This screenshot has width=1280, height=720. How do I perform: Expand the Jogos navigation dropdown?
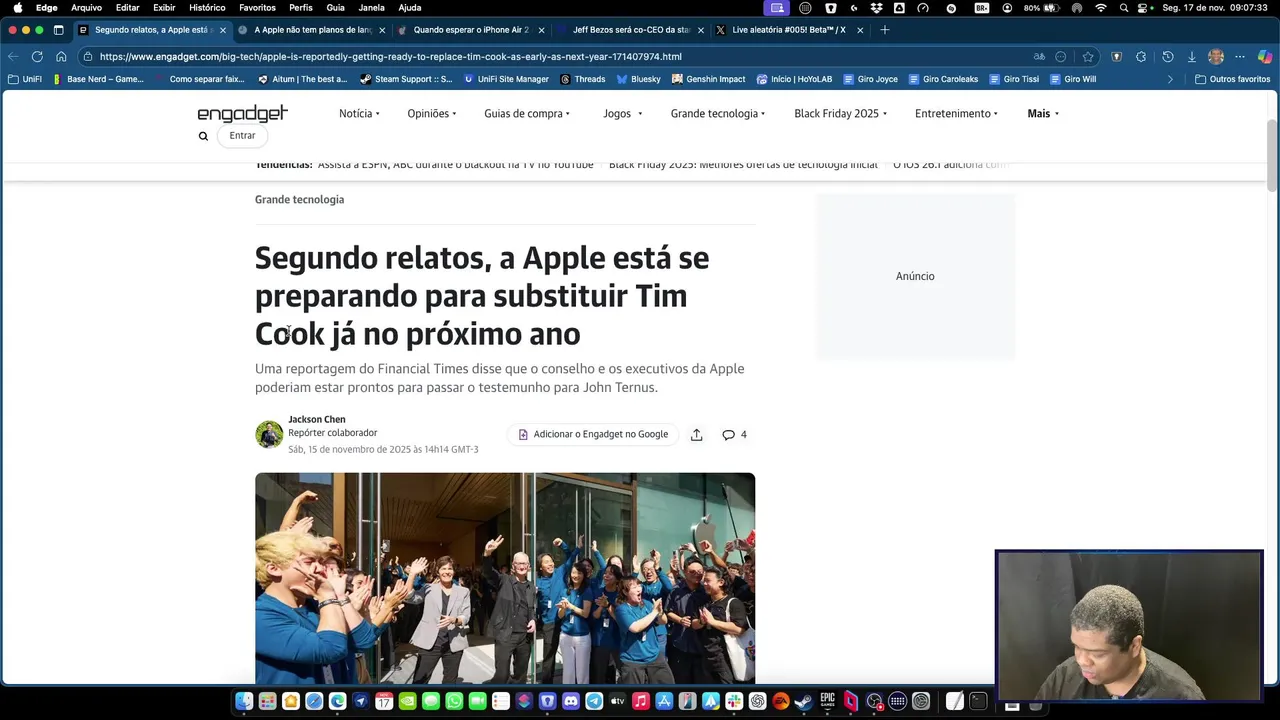pyautogui.click(x=622, y=114)
